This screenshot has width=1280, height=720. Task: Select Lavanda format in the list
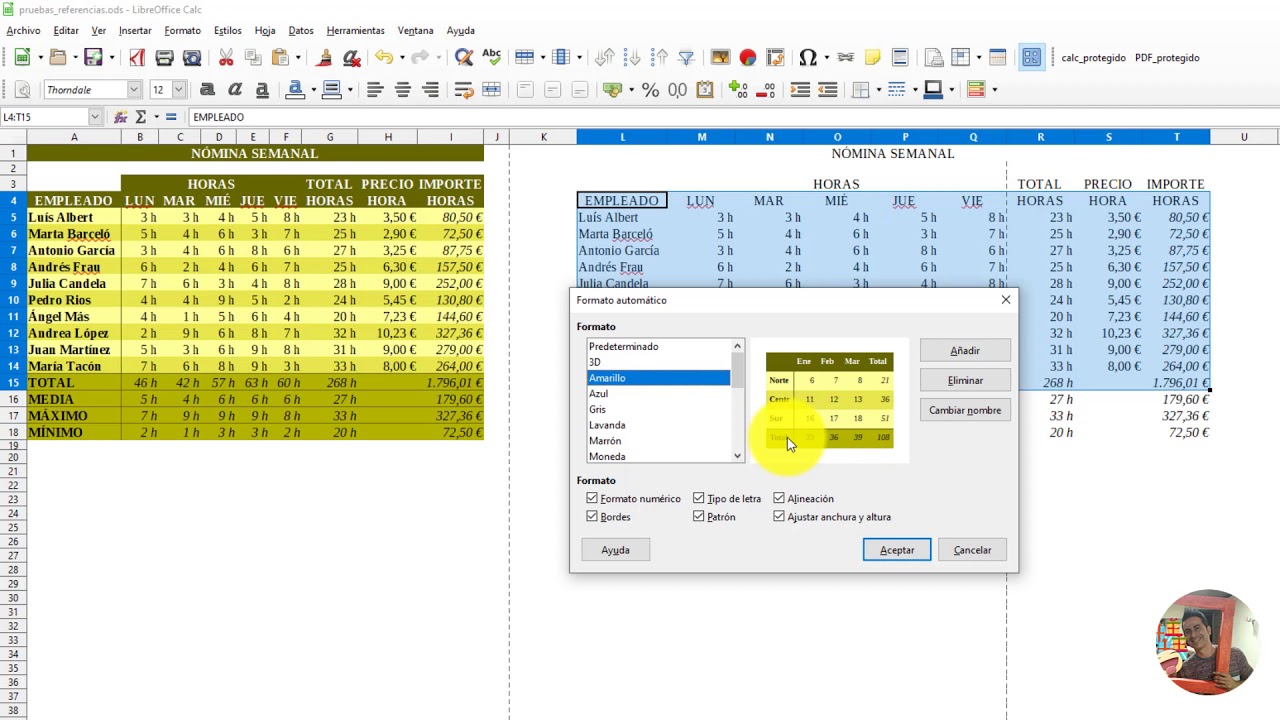point(658,425)
